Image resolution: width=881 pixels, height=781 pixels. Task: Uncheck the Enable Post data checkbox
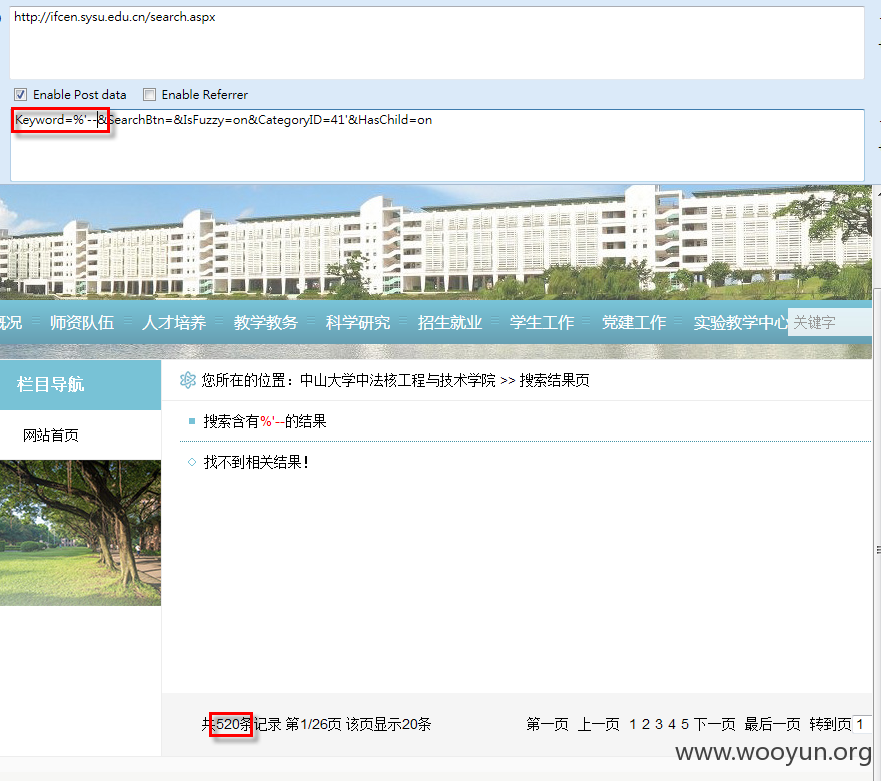click(x=21, y=94)
